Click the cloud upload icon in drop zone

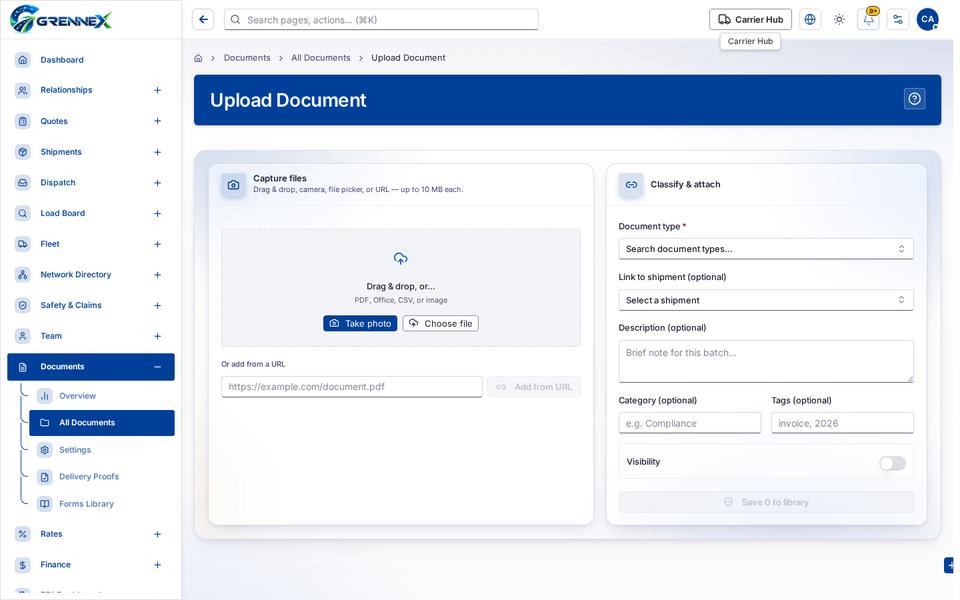(400, 258)
